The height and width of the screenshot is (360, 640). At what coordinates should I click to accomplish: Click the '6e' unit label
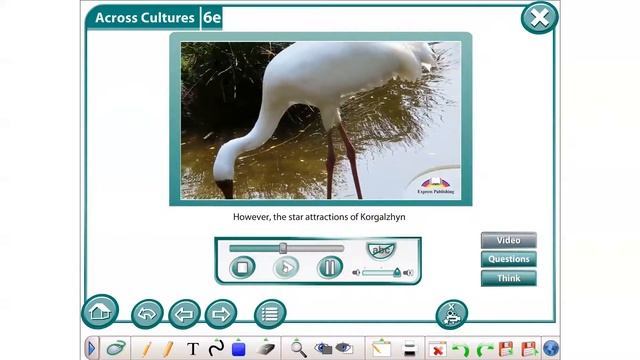[x=212, y=18]
